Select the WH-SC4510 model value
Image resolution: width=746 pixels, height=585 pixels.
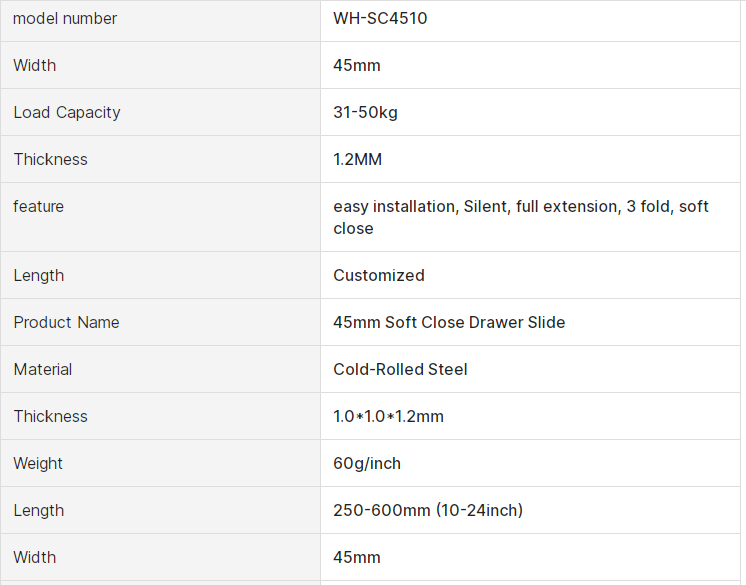coord(380,18)
